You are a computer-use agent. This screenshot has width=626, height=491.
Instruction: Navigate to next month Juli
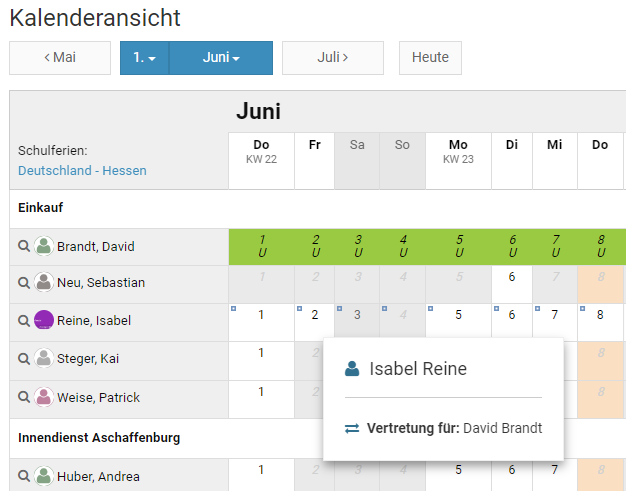(333, 58)
